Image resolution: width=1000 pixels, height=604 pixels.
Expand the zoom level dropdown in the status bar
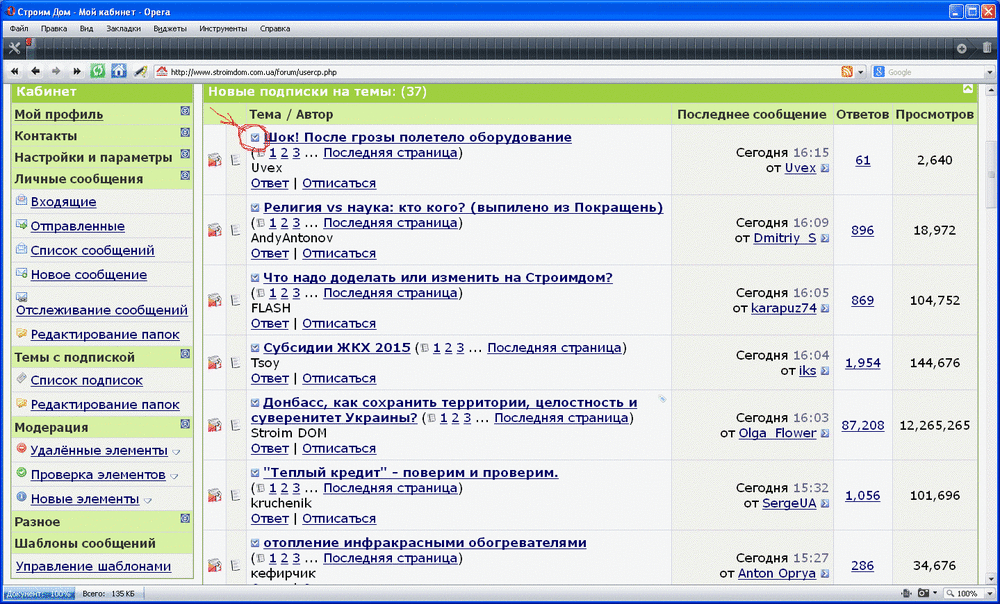990,594
